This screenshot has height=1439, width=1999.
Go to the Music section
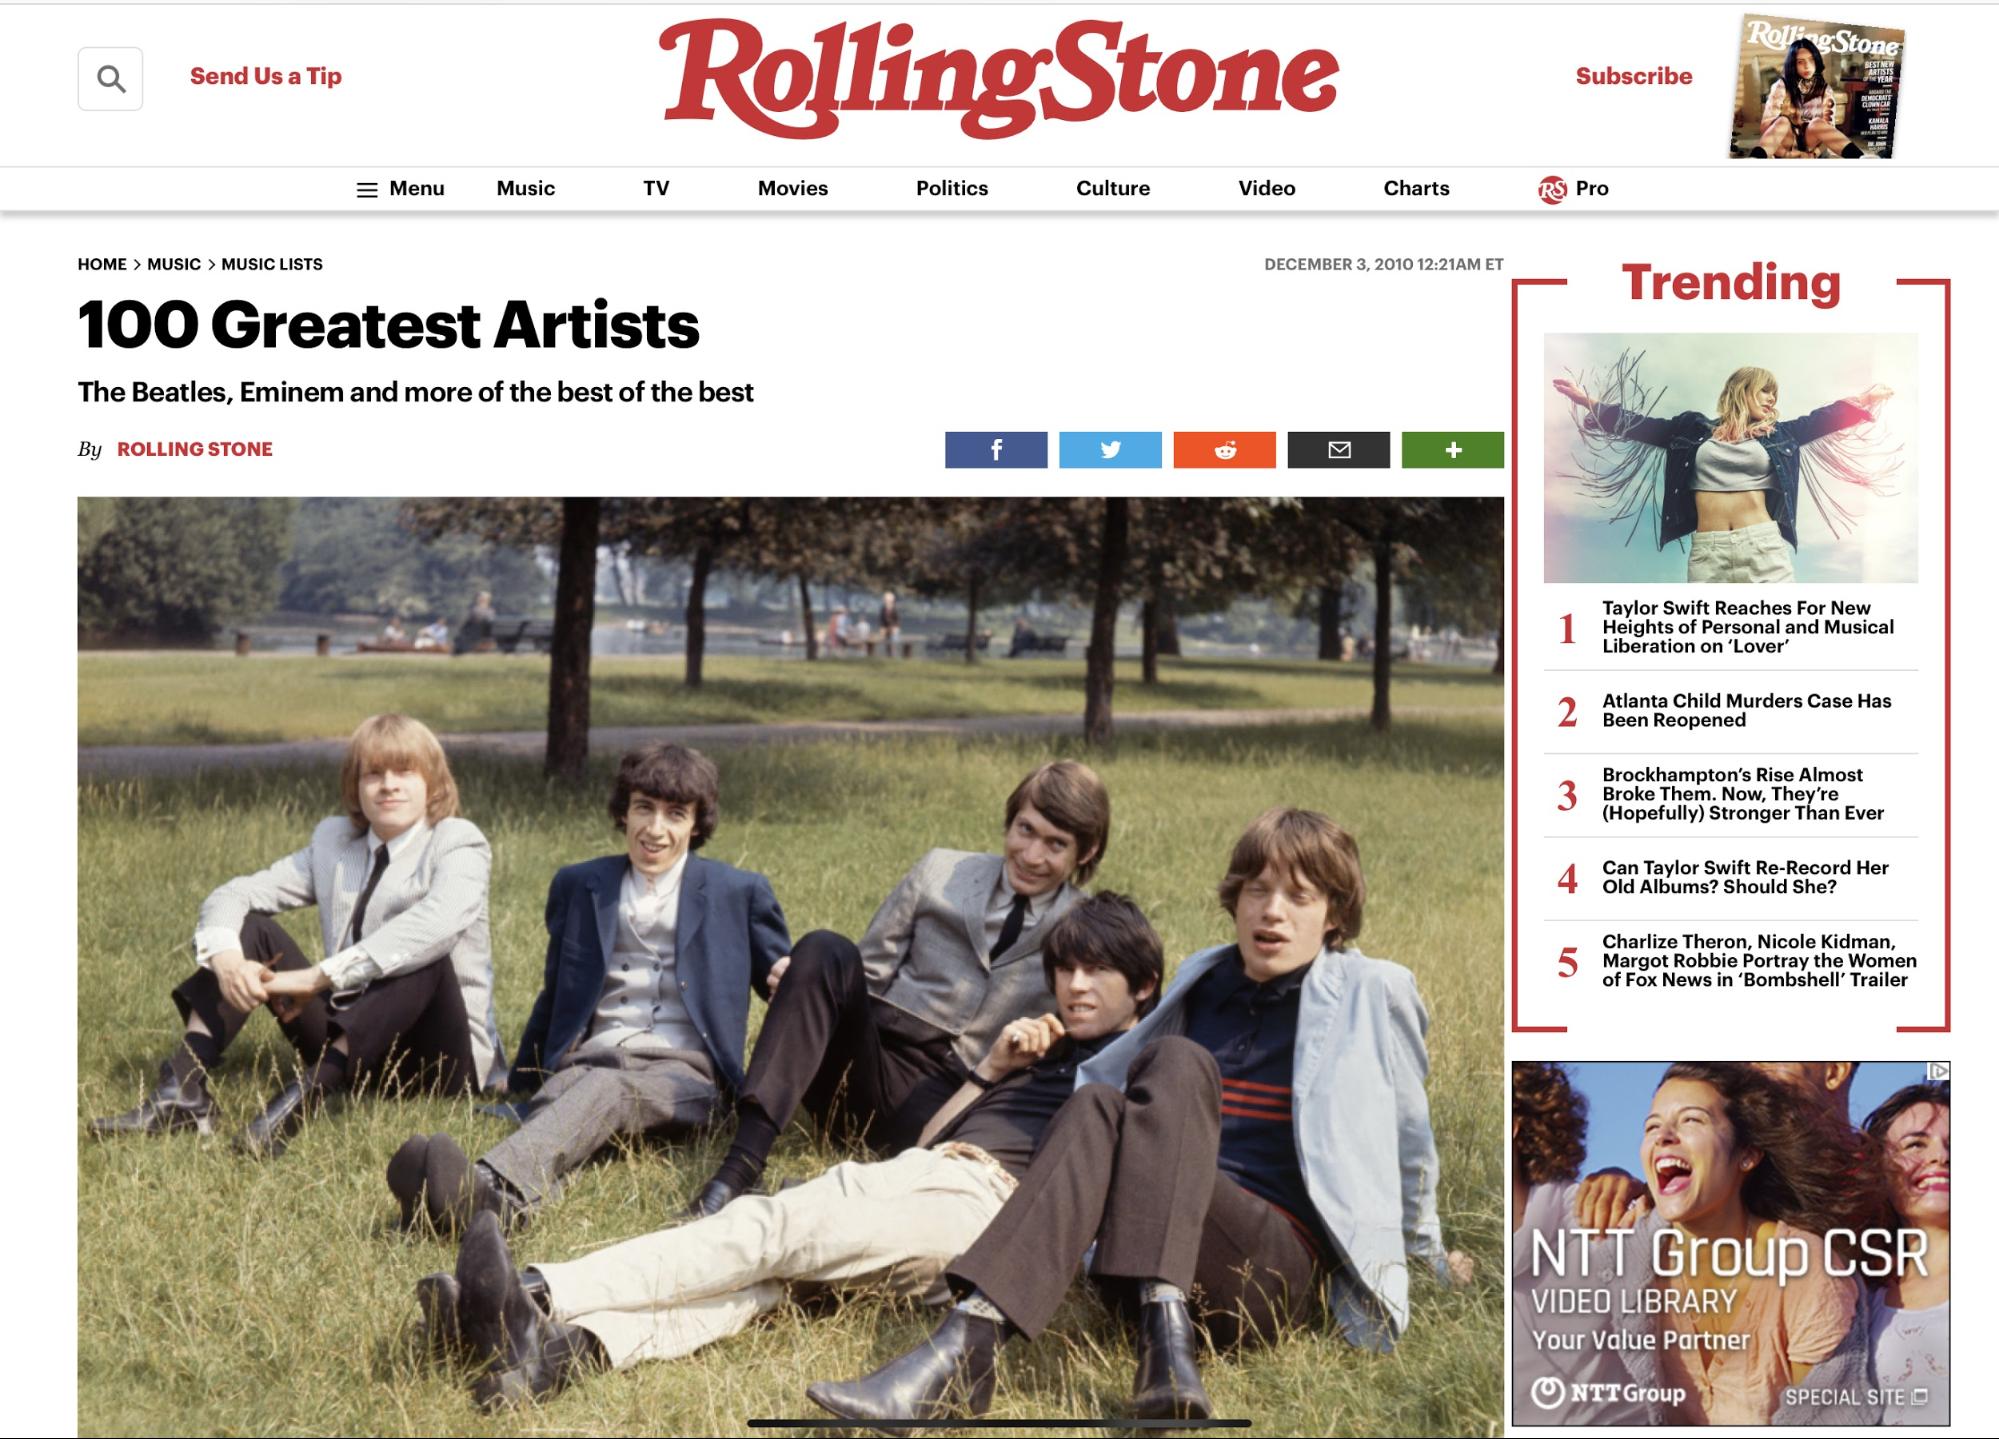tap(525, 188)
